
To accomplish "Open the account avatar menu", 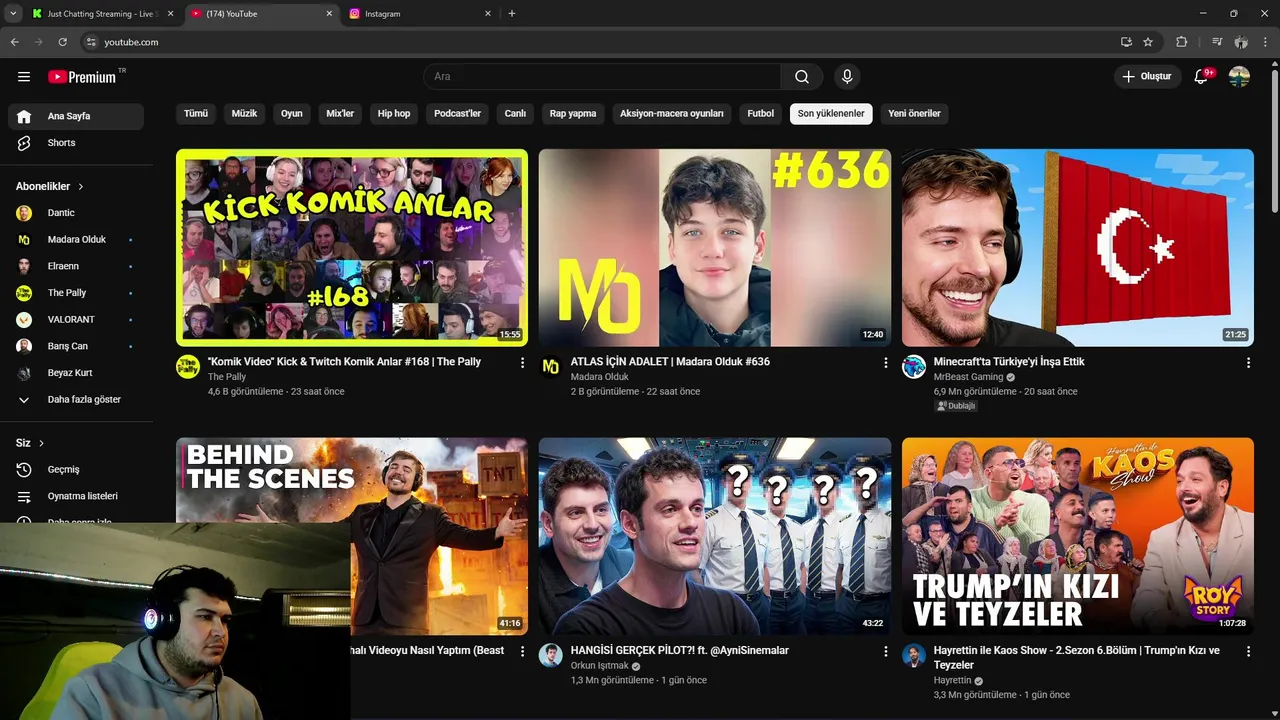I will point(1239,77).
